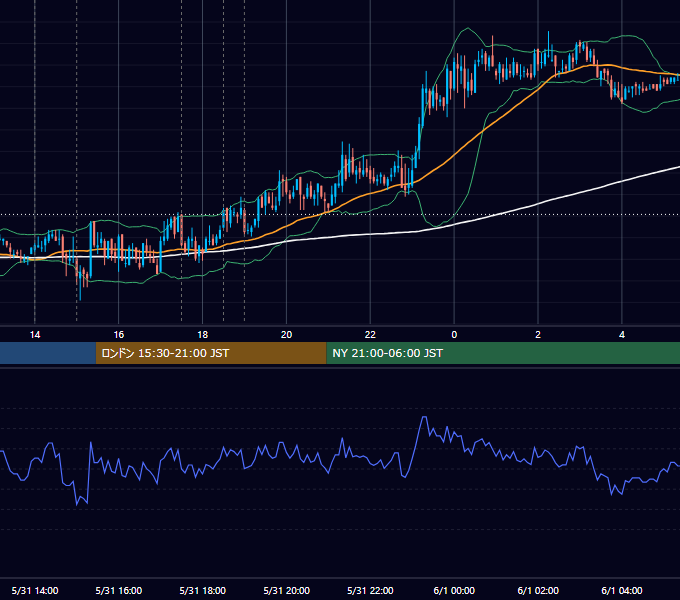Click the hour 4 axis label
This screenshot has width=680, height=600.
622,335
